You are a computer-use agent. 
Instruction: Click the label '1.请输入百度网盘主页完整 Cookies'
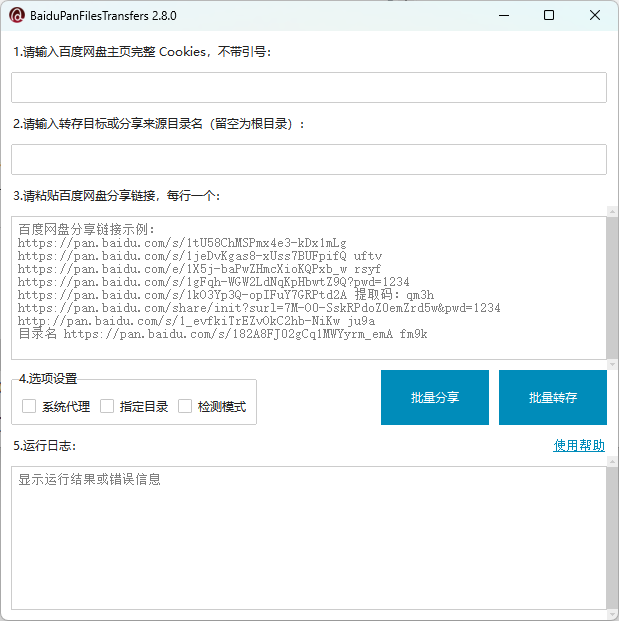[110, 52]
